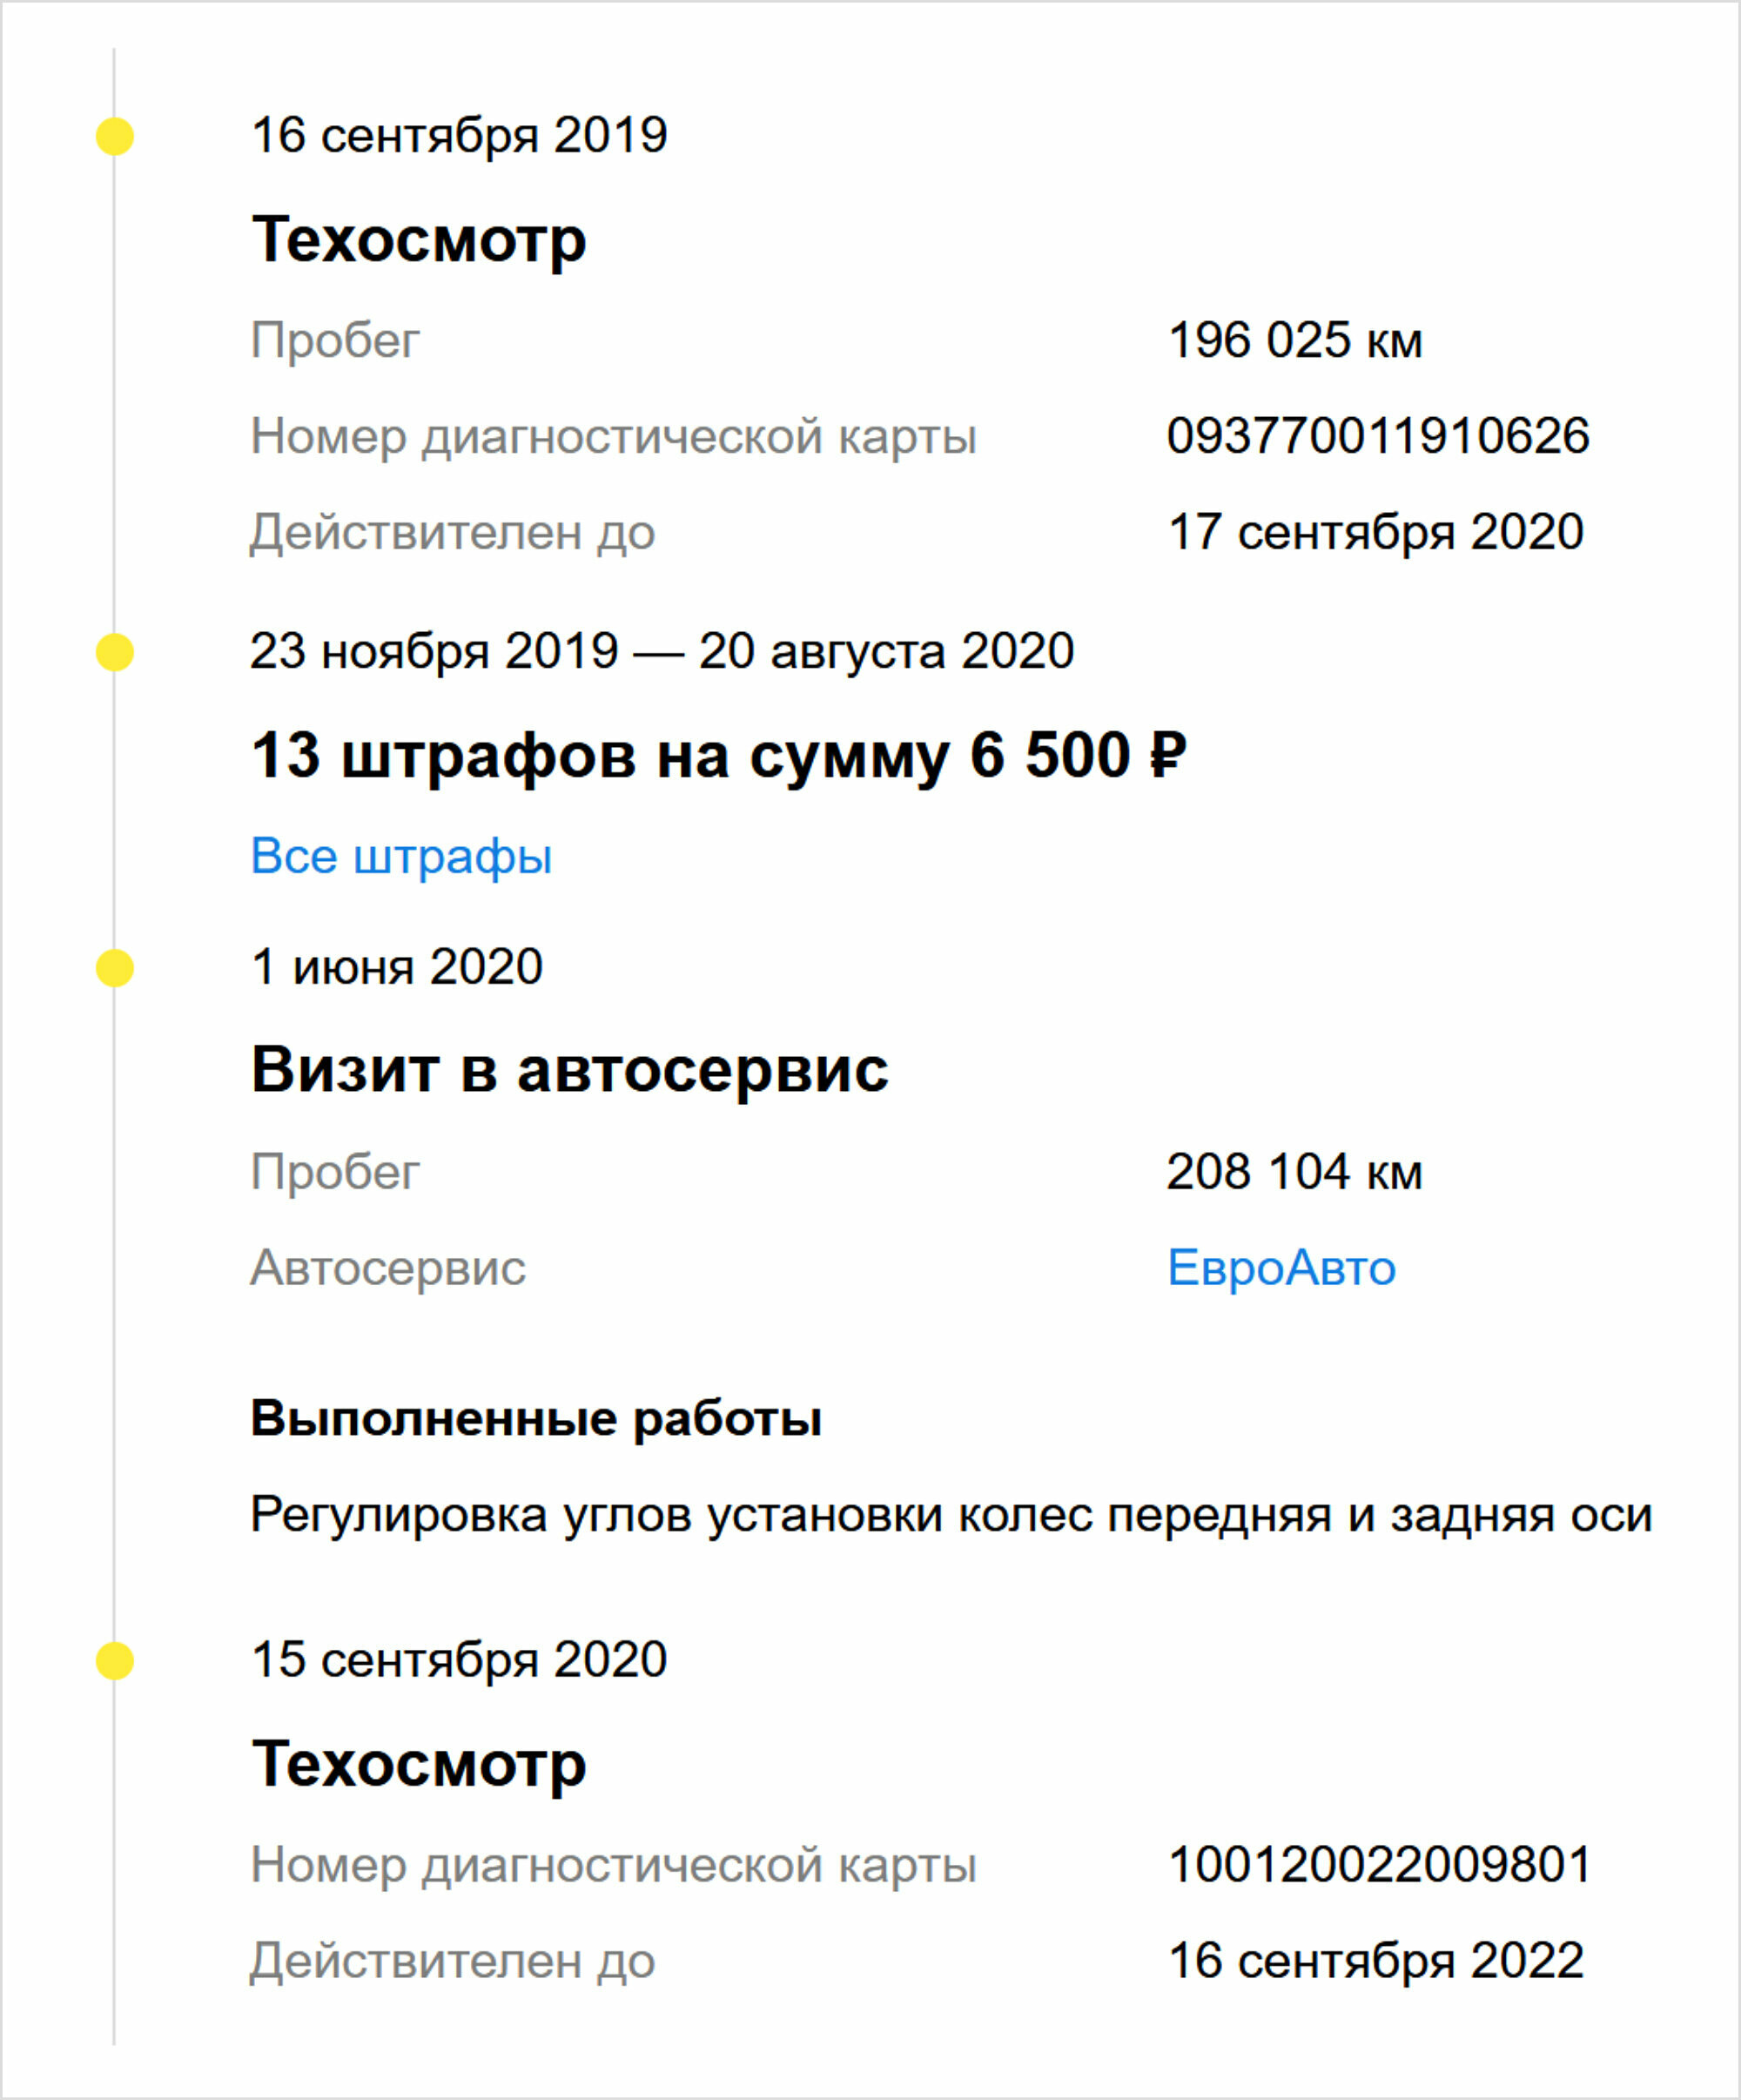Click the date 17 сентября 2020

1375,532
